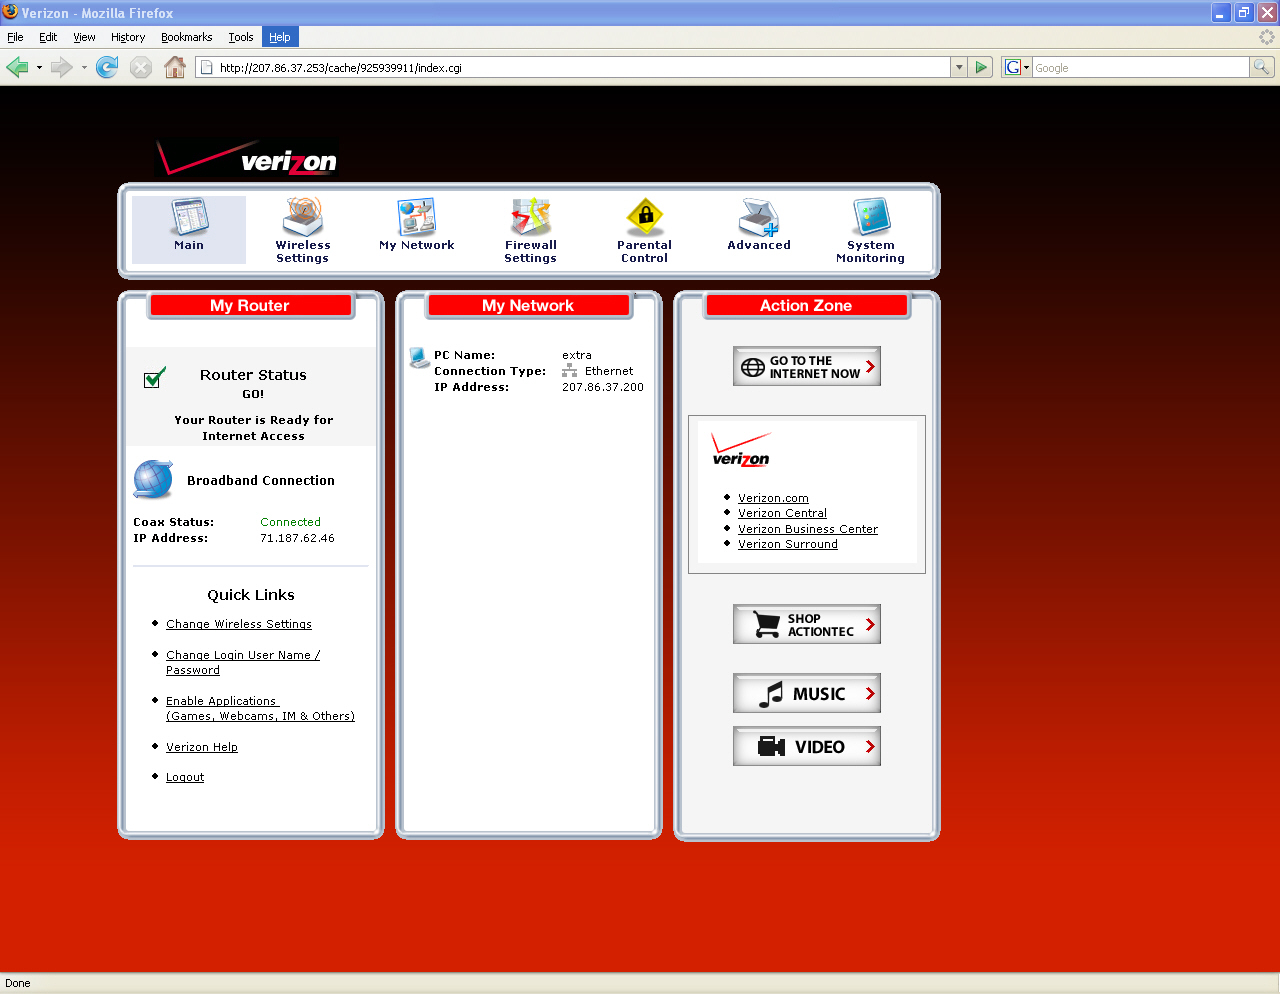Click the Firefox back arrow
Viewport: 1280px width, 994px height.
pos(18,67)
